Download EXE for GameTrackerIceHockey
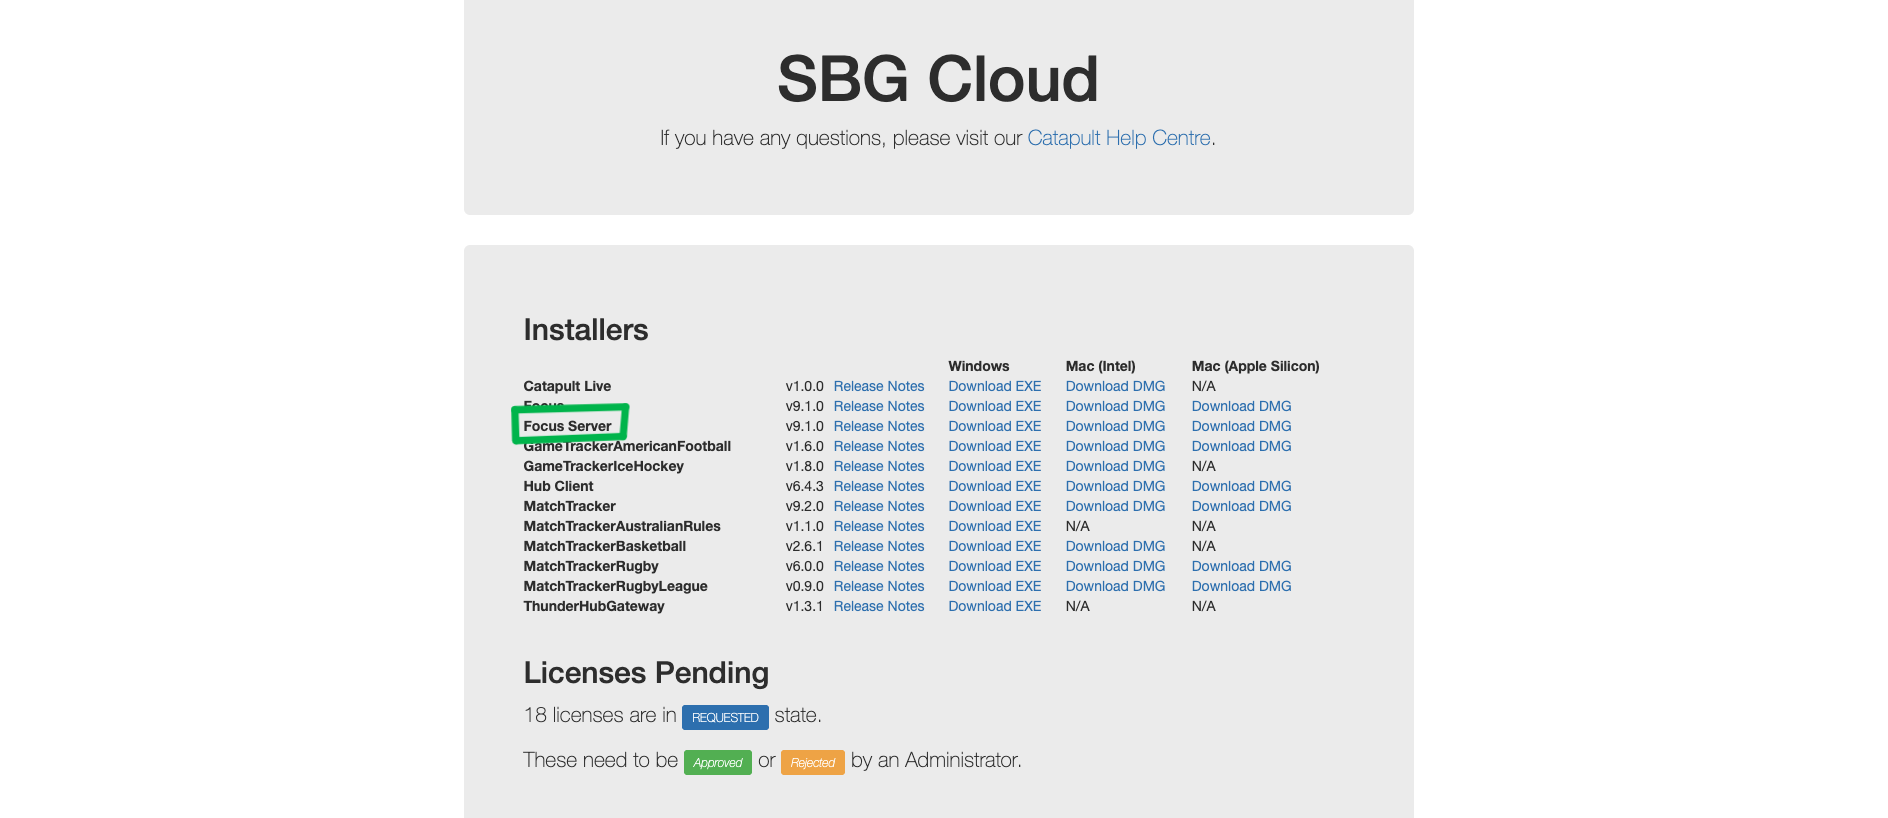This screenshot has height=818, width=1888. coord(995,466)
